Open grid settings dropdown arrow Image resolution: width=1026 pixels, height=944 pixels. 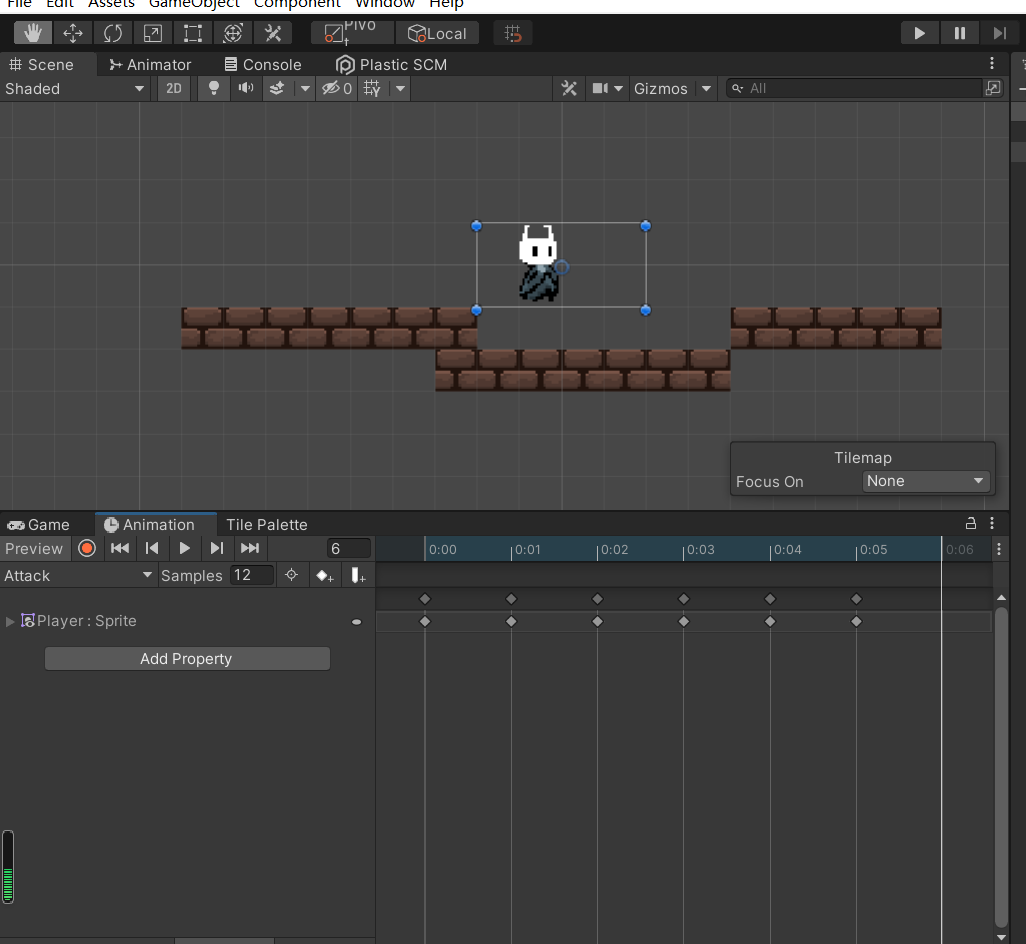click(400, 88)
